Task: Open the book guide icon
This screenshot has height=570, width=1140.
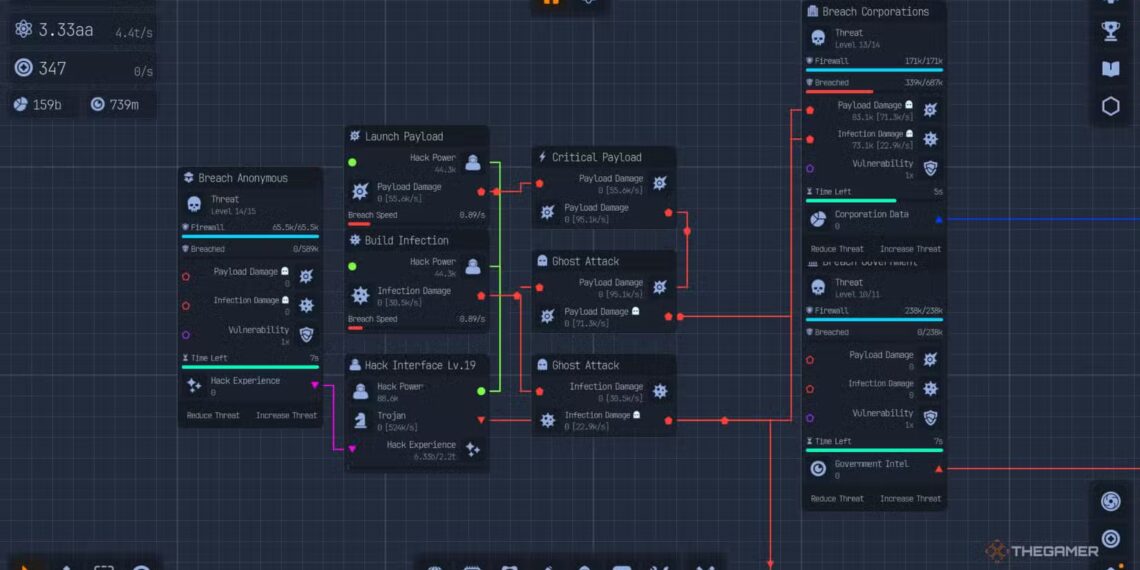Action: pyautogui.click(x=1110, y=69)
